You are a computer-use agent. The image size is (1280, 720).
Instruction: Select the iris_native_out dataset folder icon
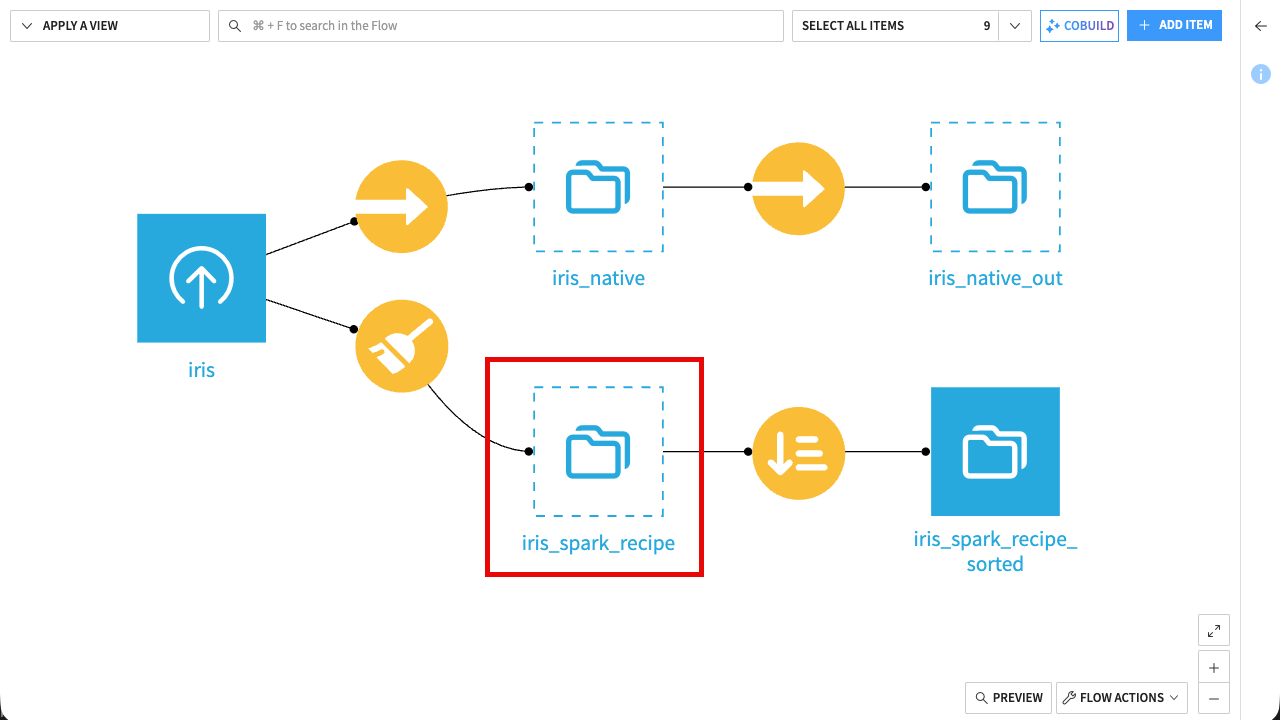(x=995, y=187)
